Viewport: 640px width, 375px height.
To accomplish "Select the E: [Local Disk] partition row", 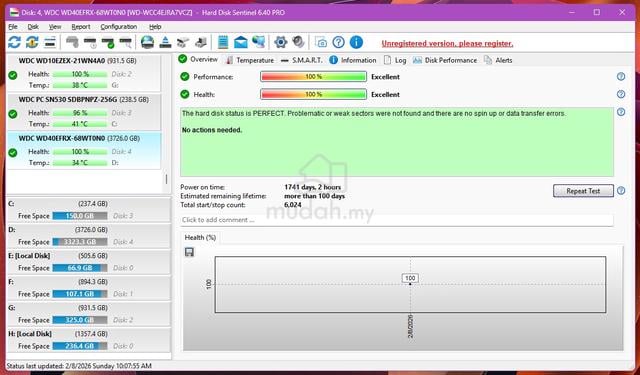I will coord(89,262).
